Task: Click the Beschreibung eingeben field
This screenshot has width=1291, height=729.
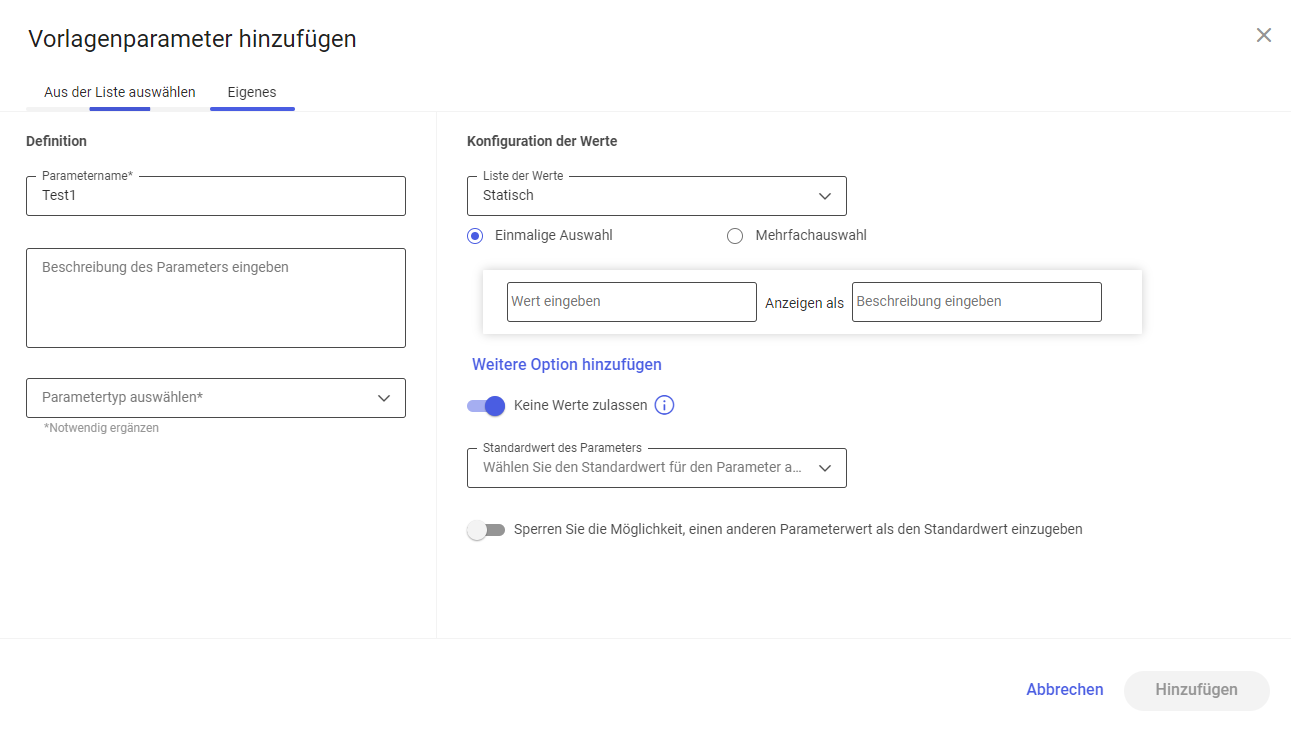Action: point(977,302)
